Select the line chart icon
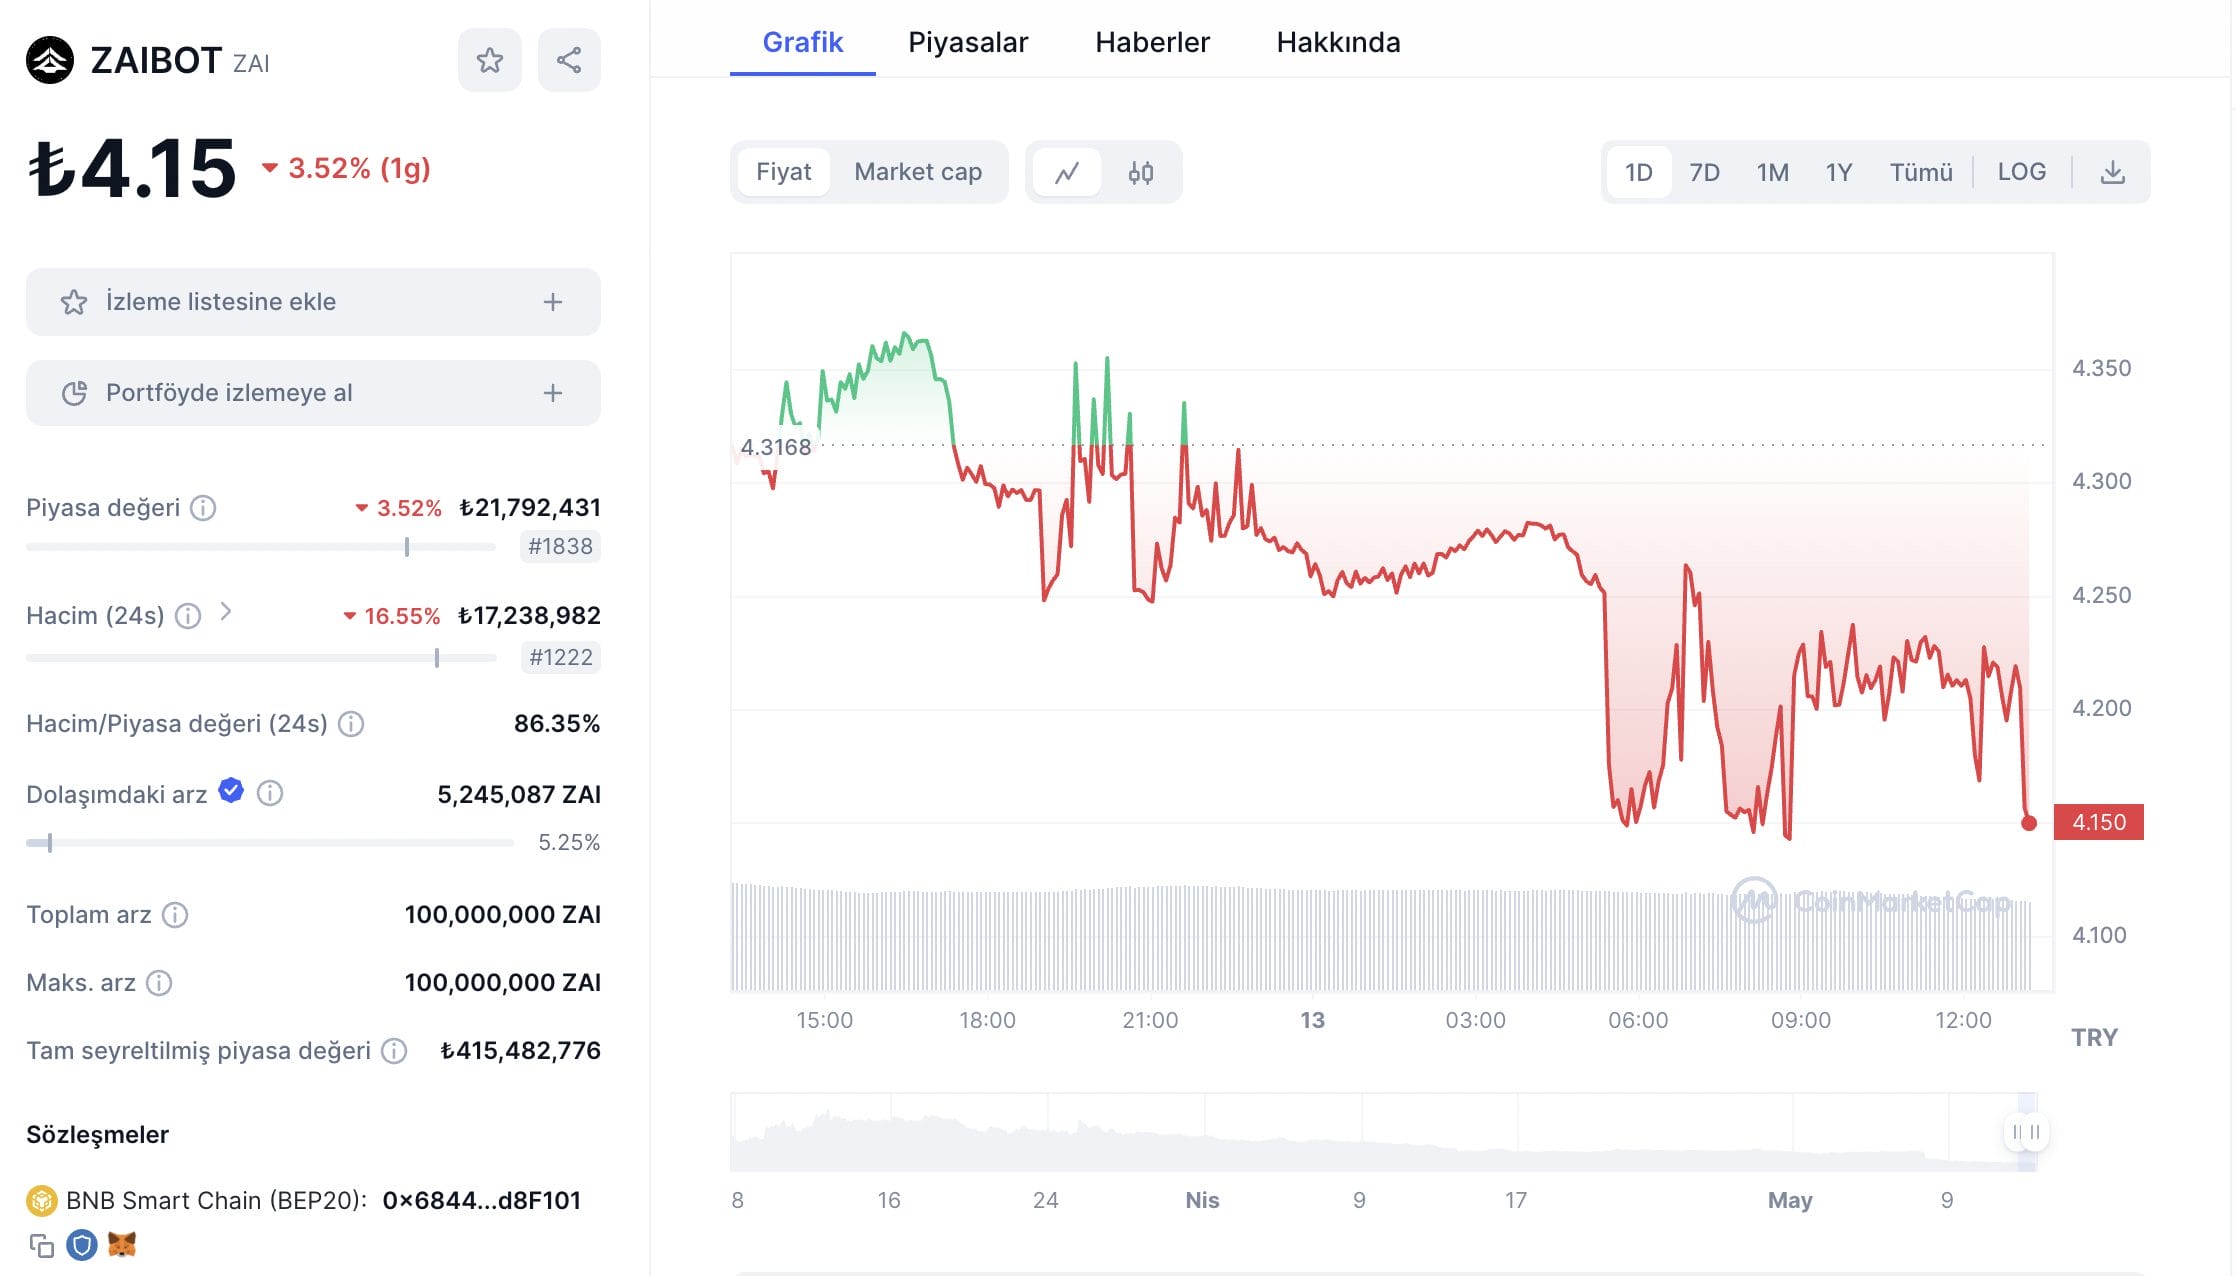This screenshot has width=2236, height=1276. click(1066, 172)
